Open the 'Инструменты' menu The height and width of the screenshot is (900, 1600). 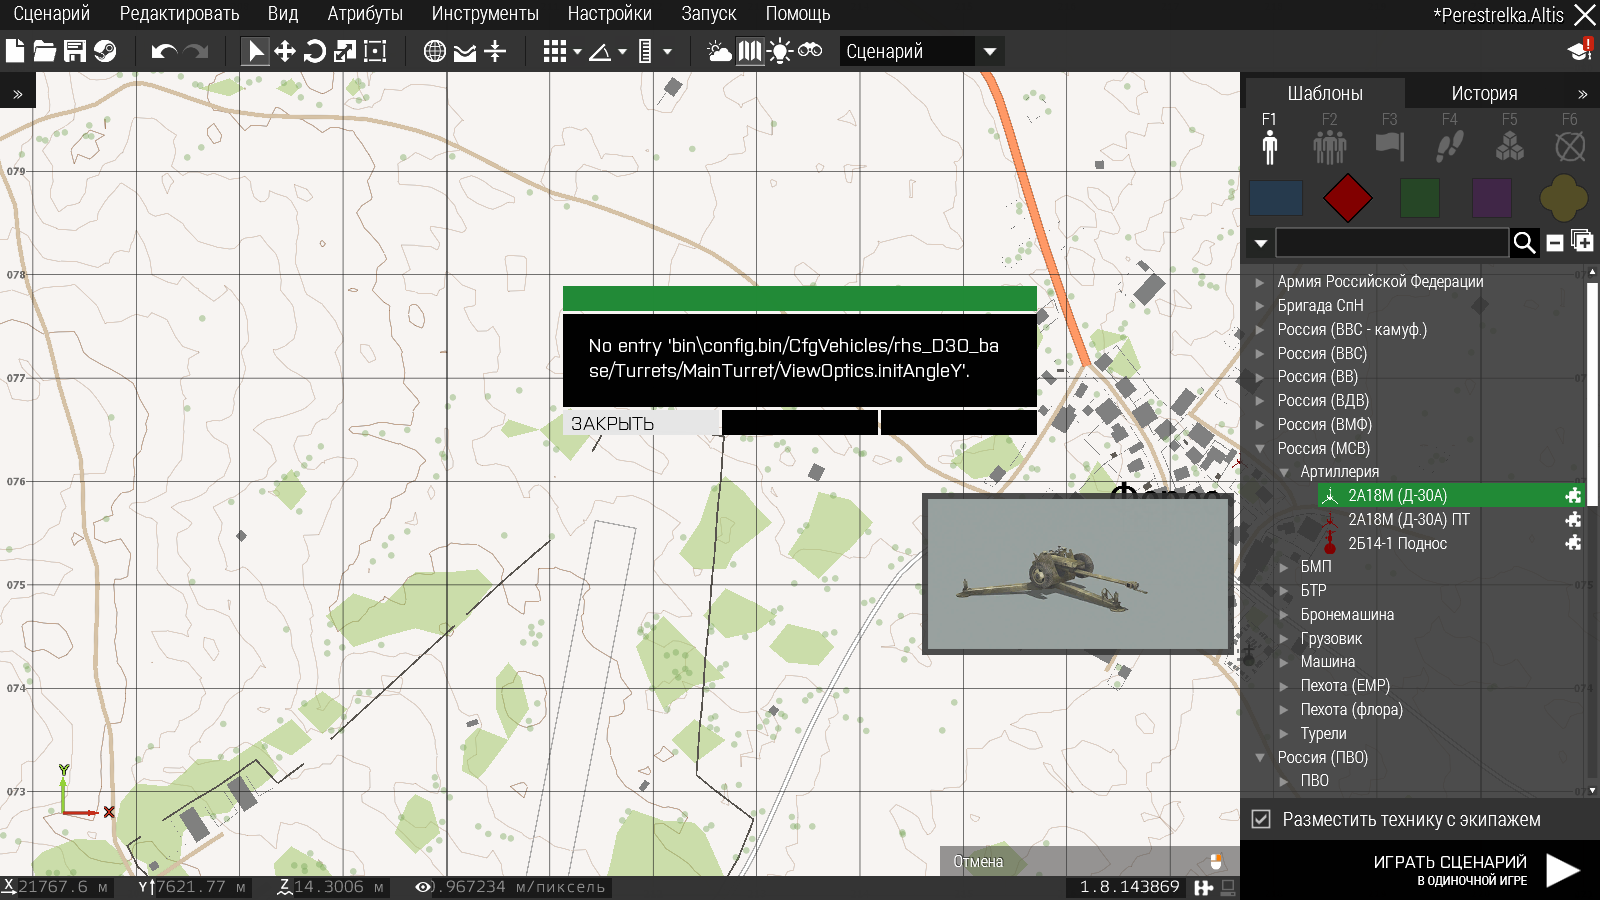pos(485,14)
